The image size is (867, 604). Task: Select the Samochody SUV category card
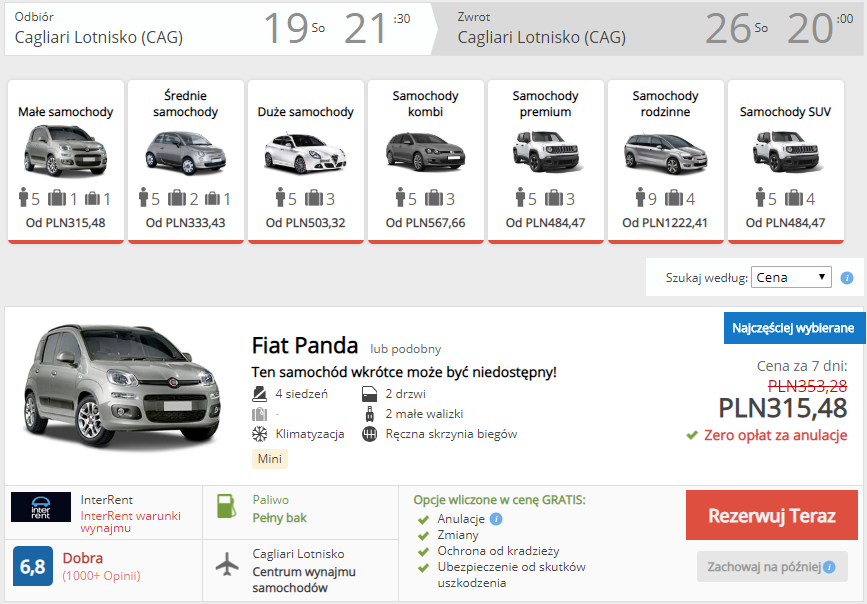click(x=786, y=162)
